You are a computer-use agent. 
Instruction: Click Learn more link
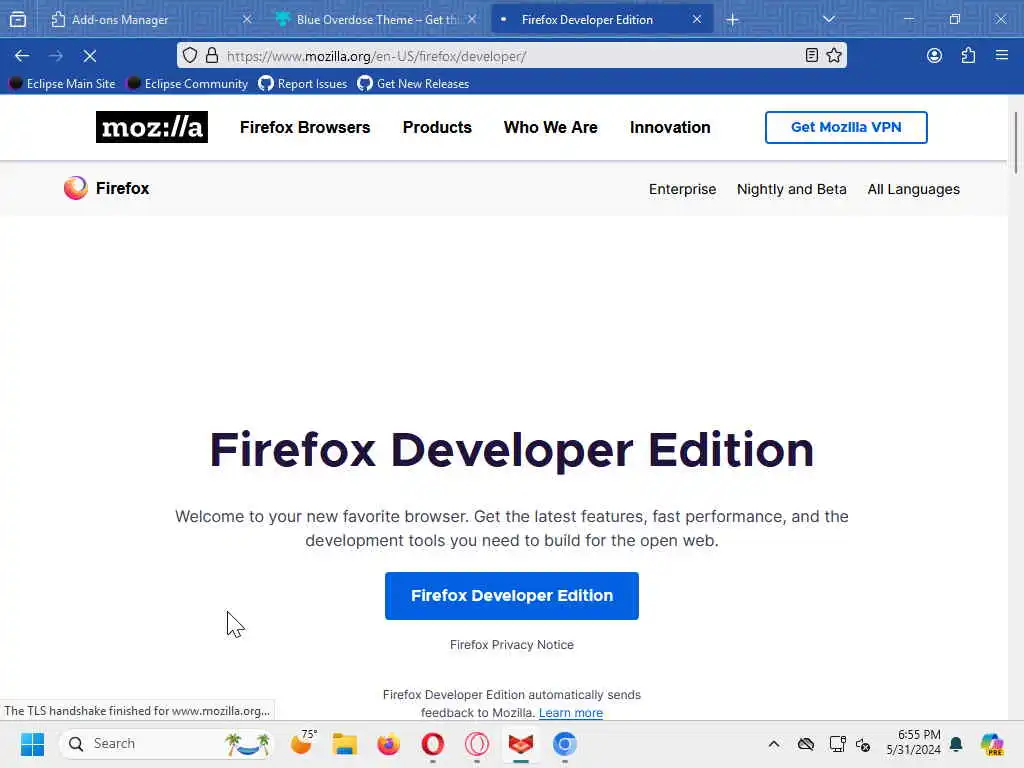(571, 712)
